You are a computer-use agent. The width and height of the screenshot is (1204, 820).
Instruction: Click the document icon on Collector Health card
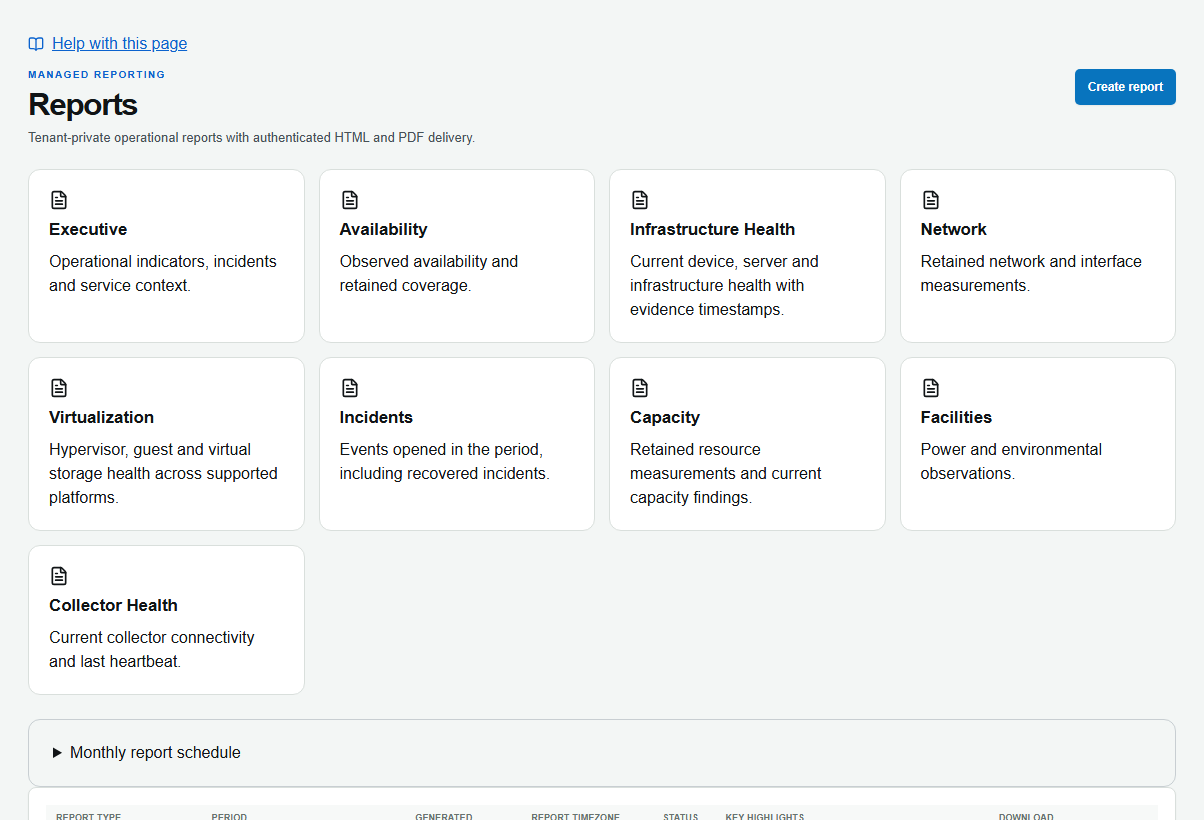(x=59, y=576)
